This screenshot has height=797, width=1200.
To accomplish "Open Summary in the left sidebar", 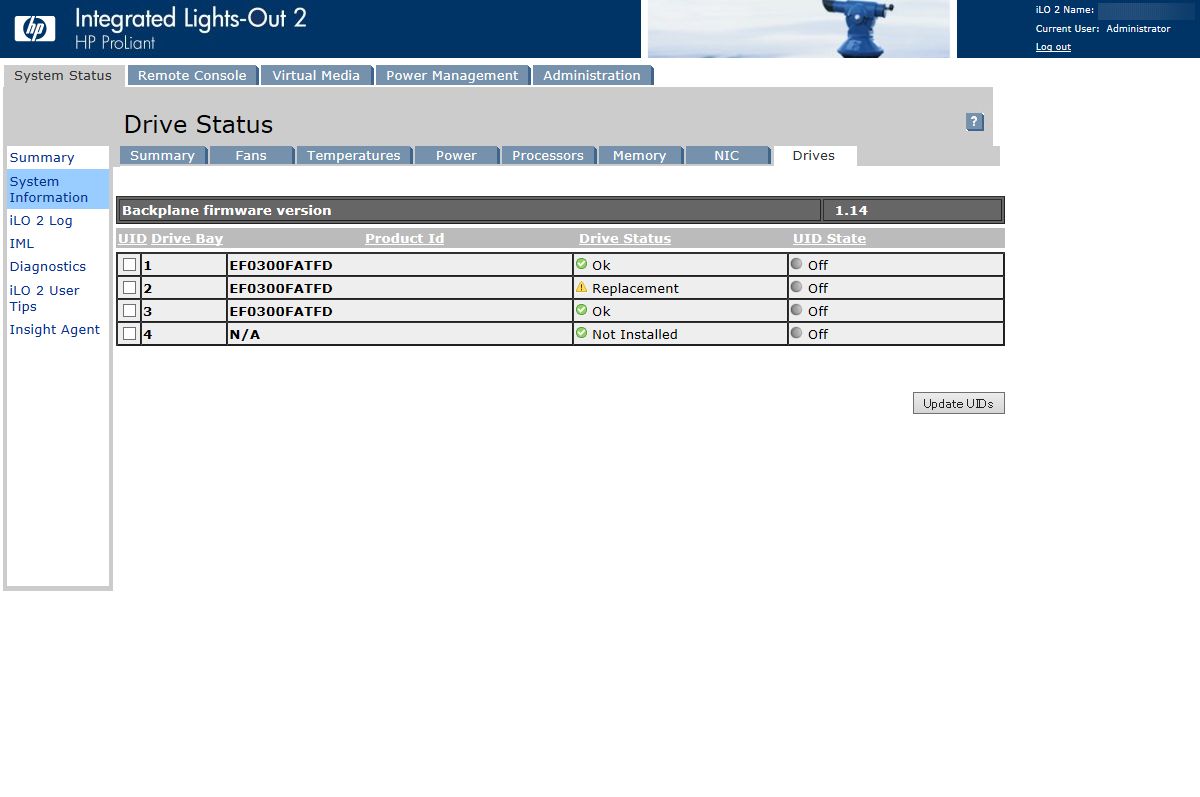I will click(x=42, y=157).
